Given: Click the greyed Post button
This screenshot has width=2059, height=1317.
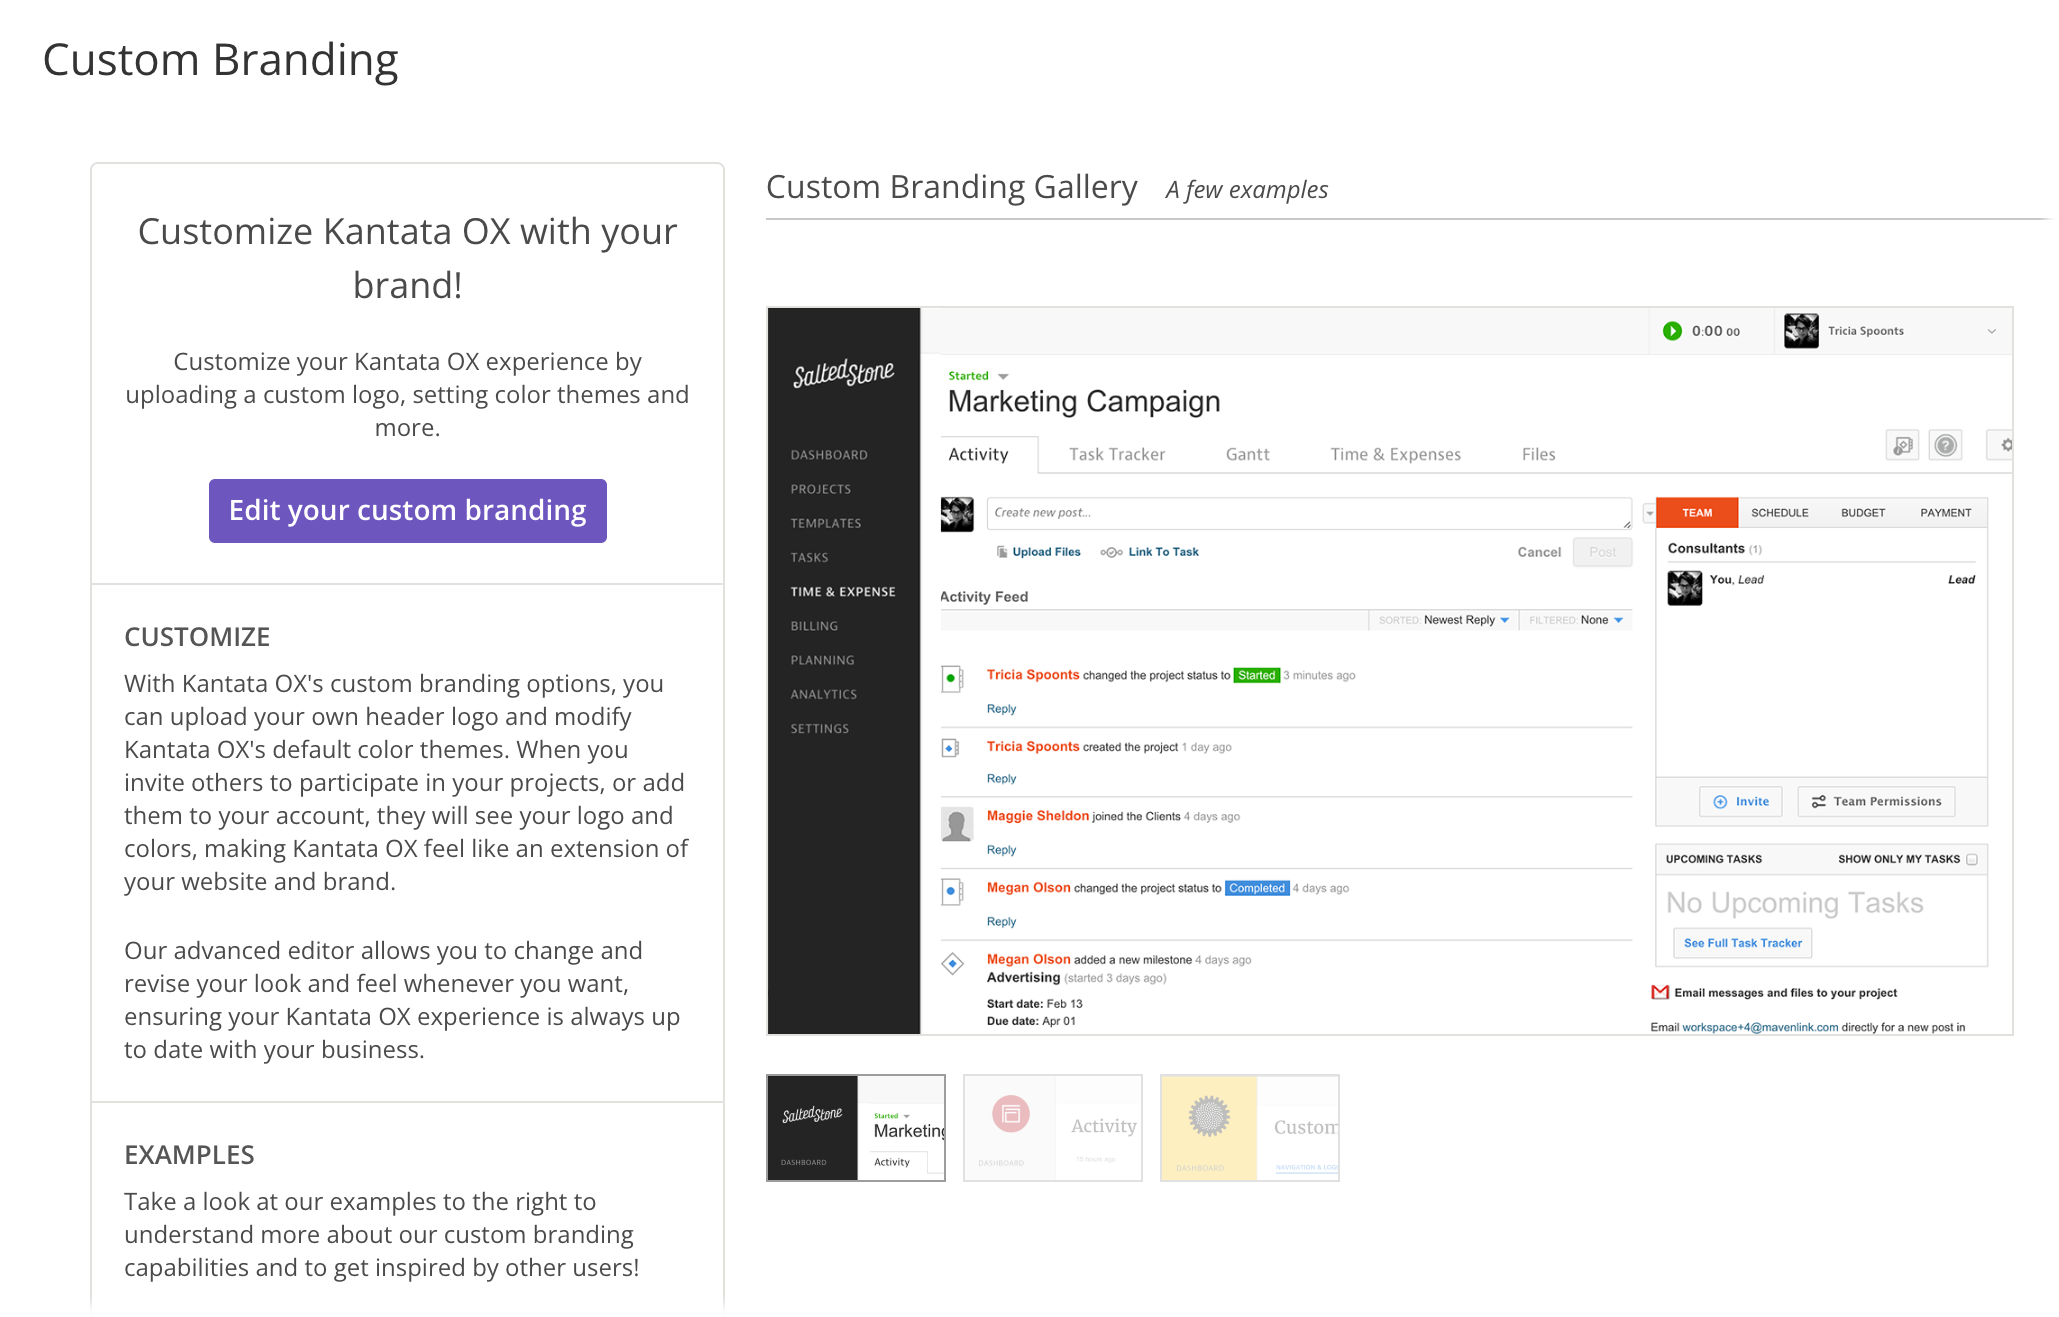Looking at the screenshot, I should (x=1602, y=552).
